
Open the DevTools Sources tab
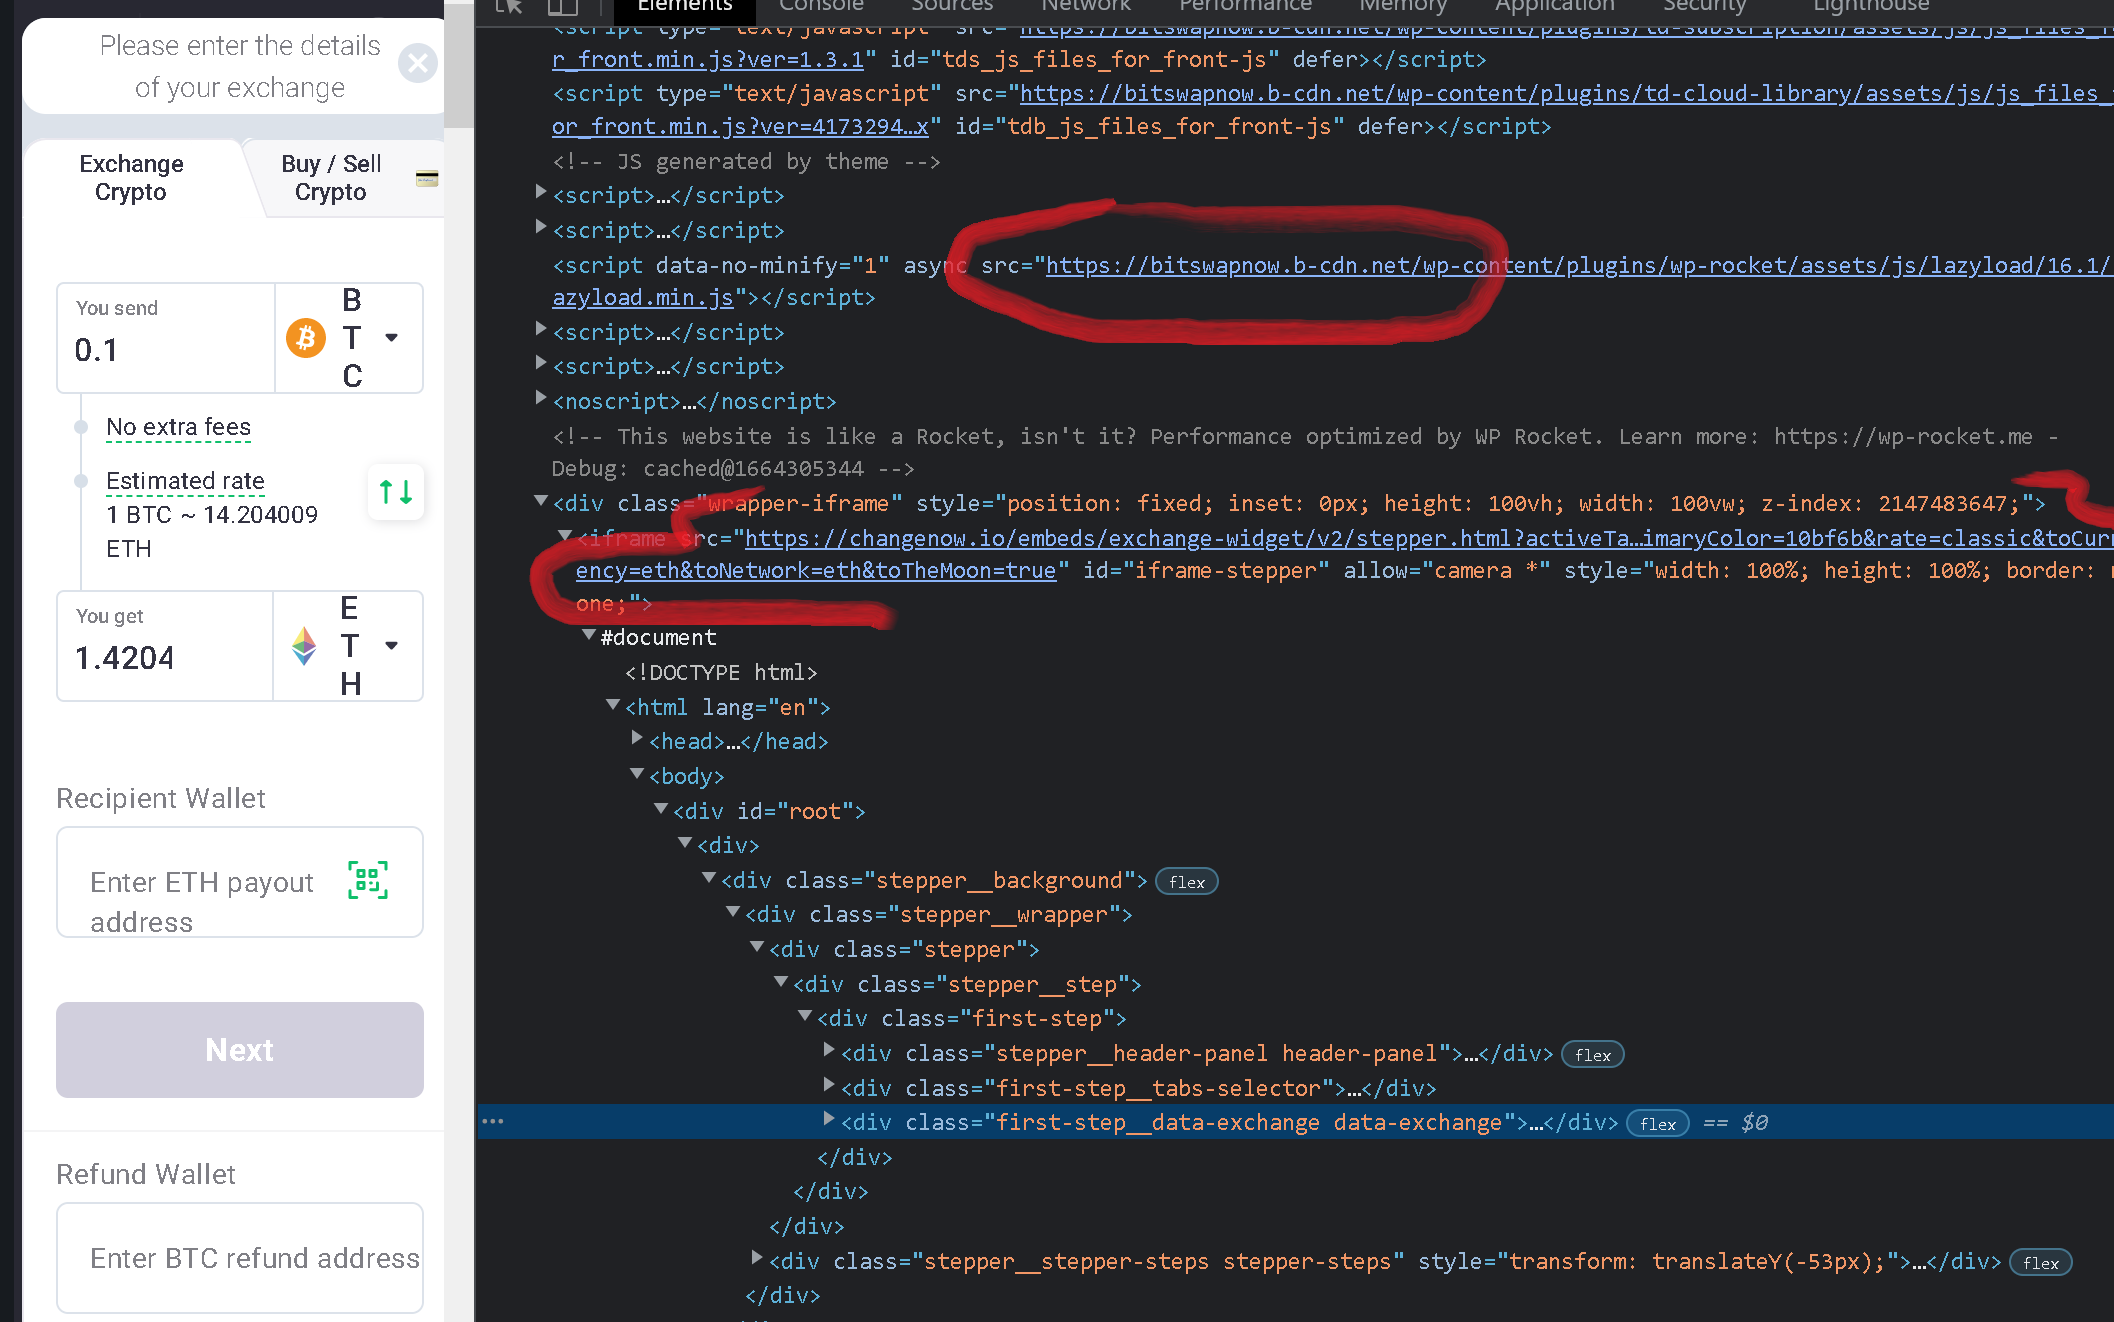click(x=951, y=6)
